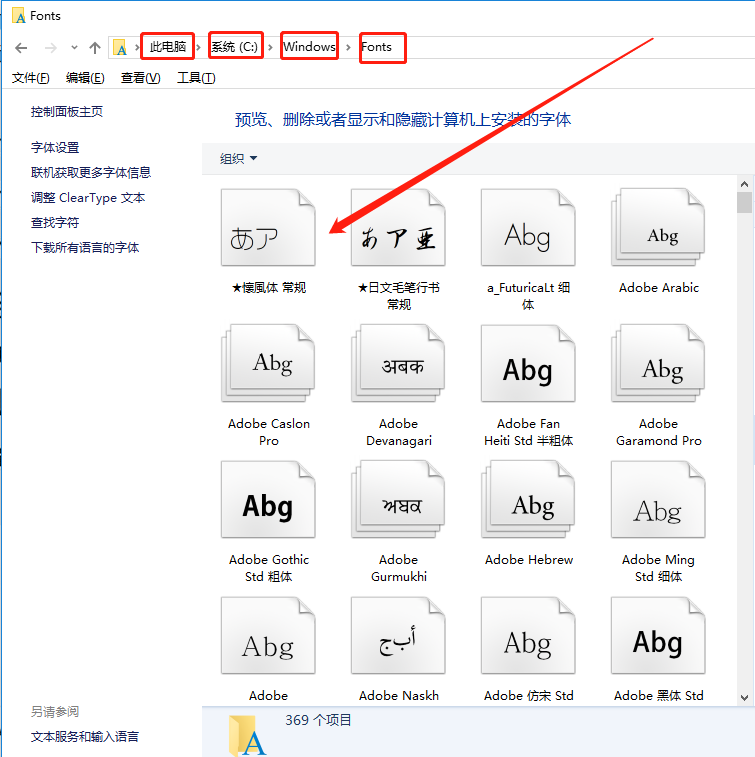This screenshot has height=757, width=755.
Task: Navigate to Windows in breadcrumb
Action: 309,47
